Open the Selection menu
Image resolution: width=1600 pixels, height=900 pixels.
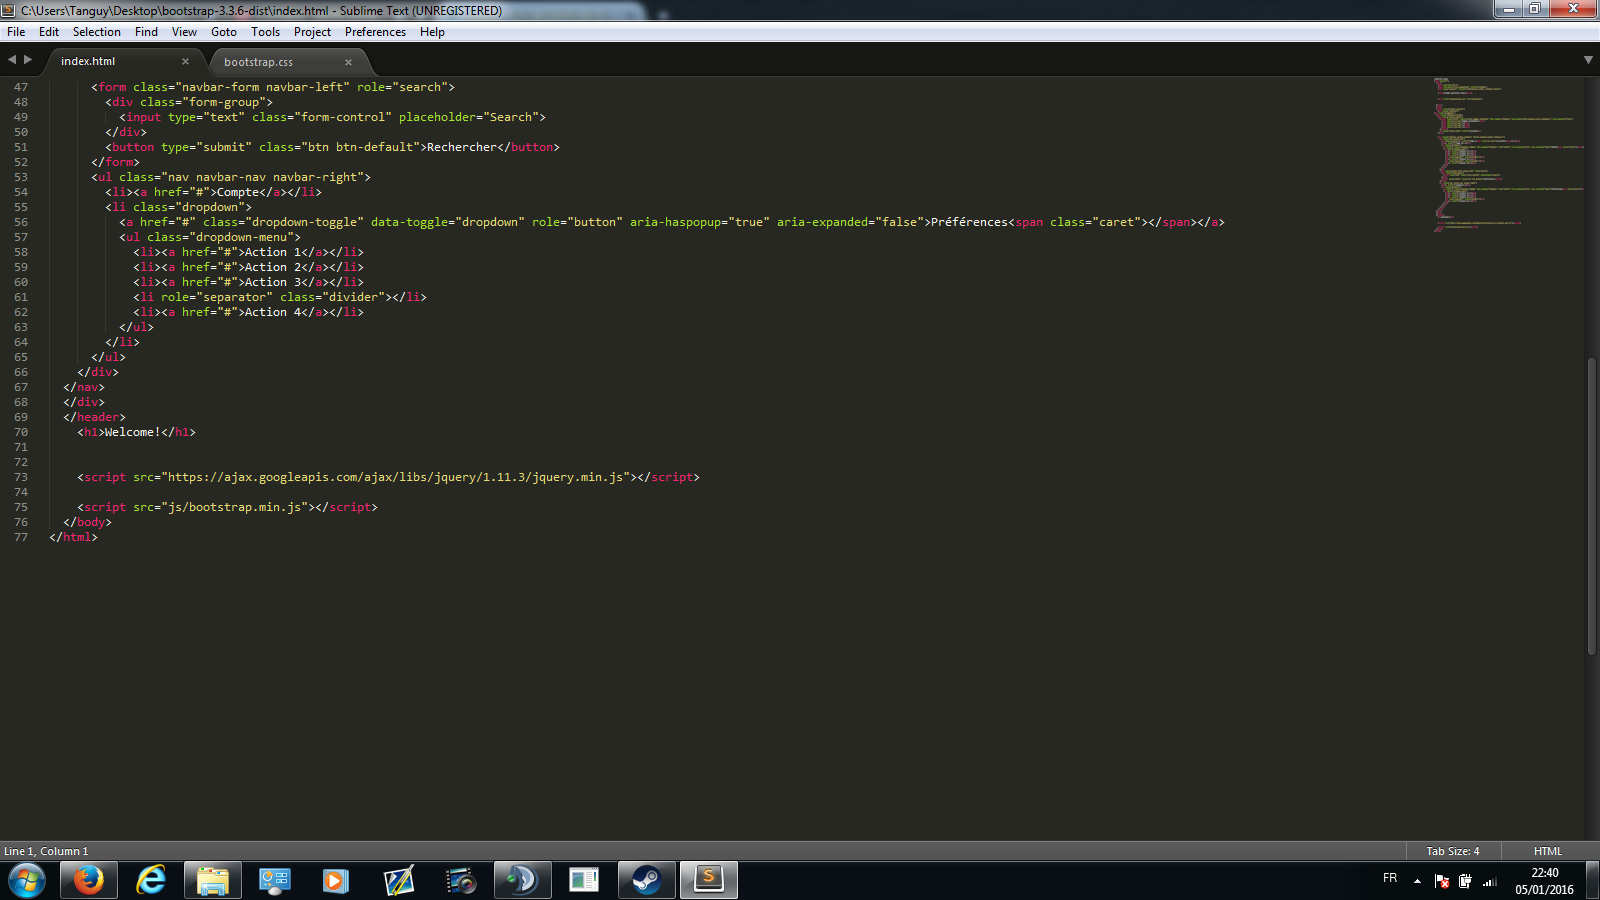pos(96,32)
